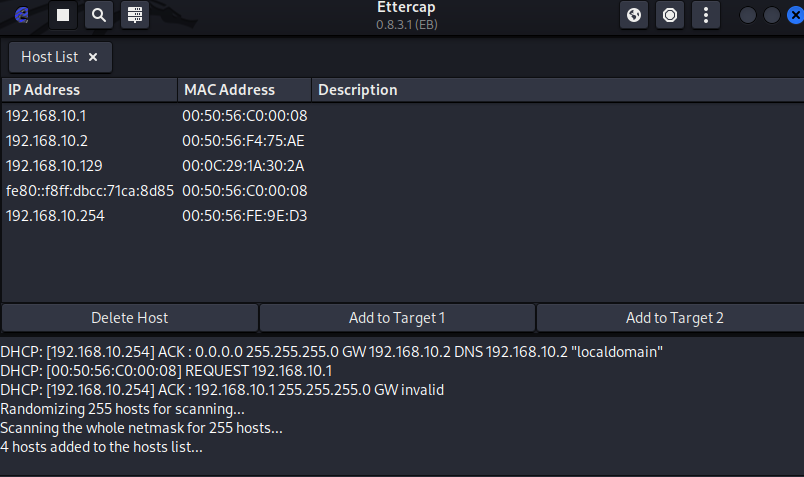Stop sniffing with the square stop icon
This screenshot has height=477, width=804.
[x=63, y=15]
